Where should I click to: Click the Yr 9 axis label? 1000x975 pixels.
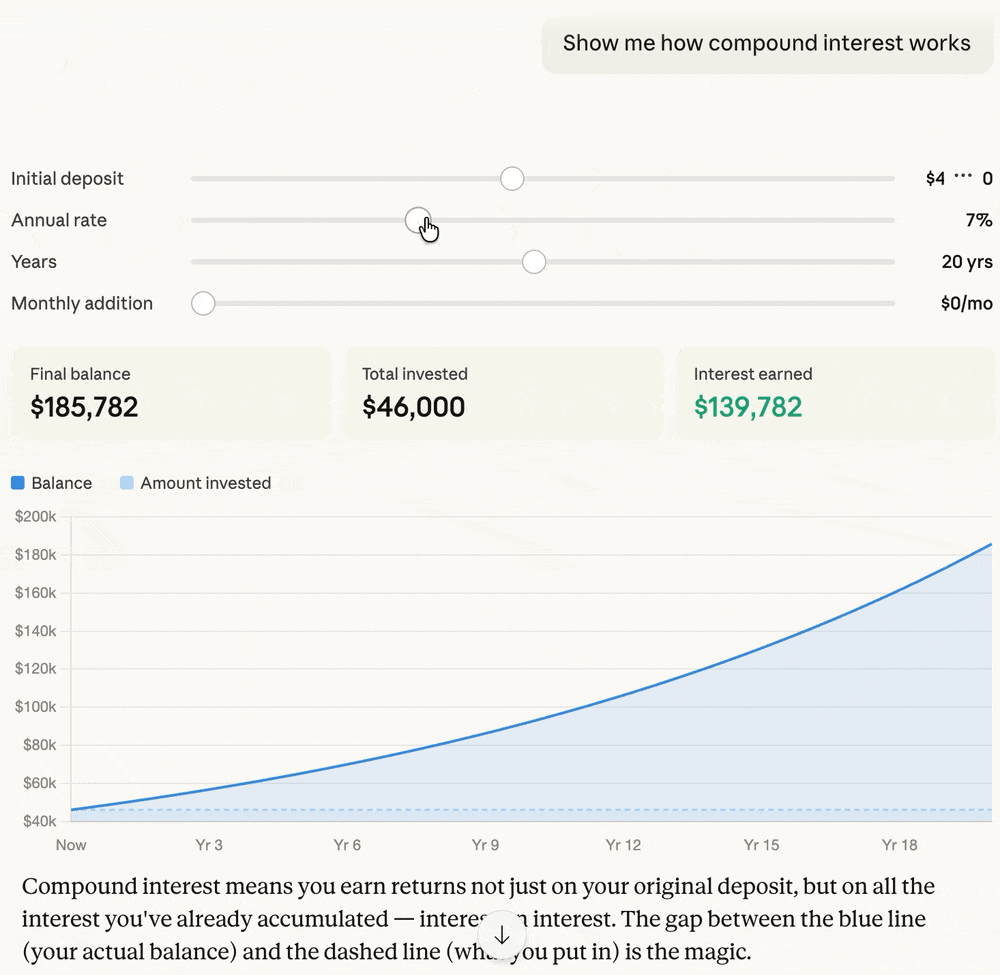tap(485, 845)
